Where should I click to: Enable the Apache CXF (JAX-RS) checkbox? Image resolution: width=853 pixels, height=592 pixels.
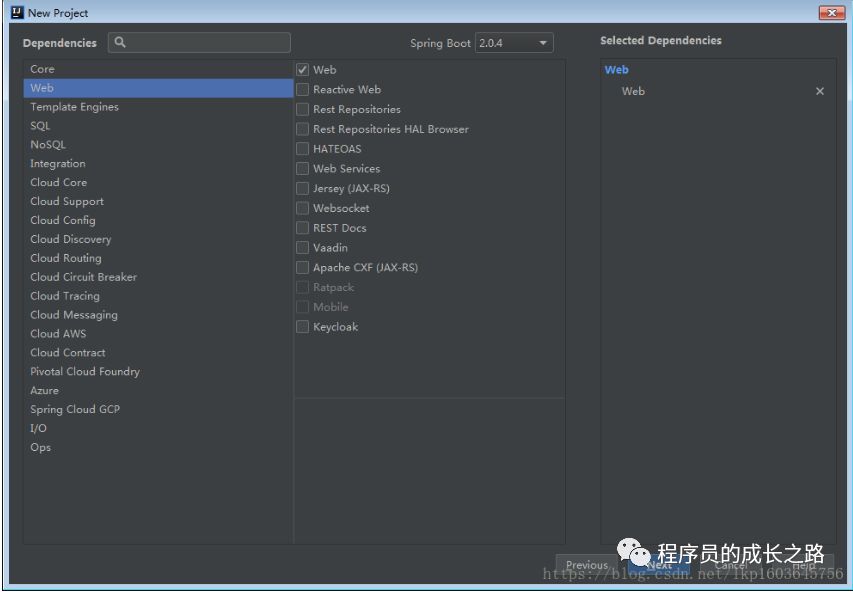pos(302,267)
